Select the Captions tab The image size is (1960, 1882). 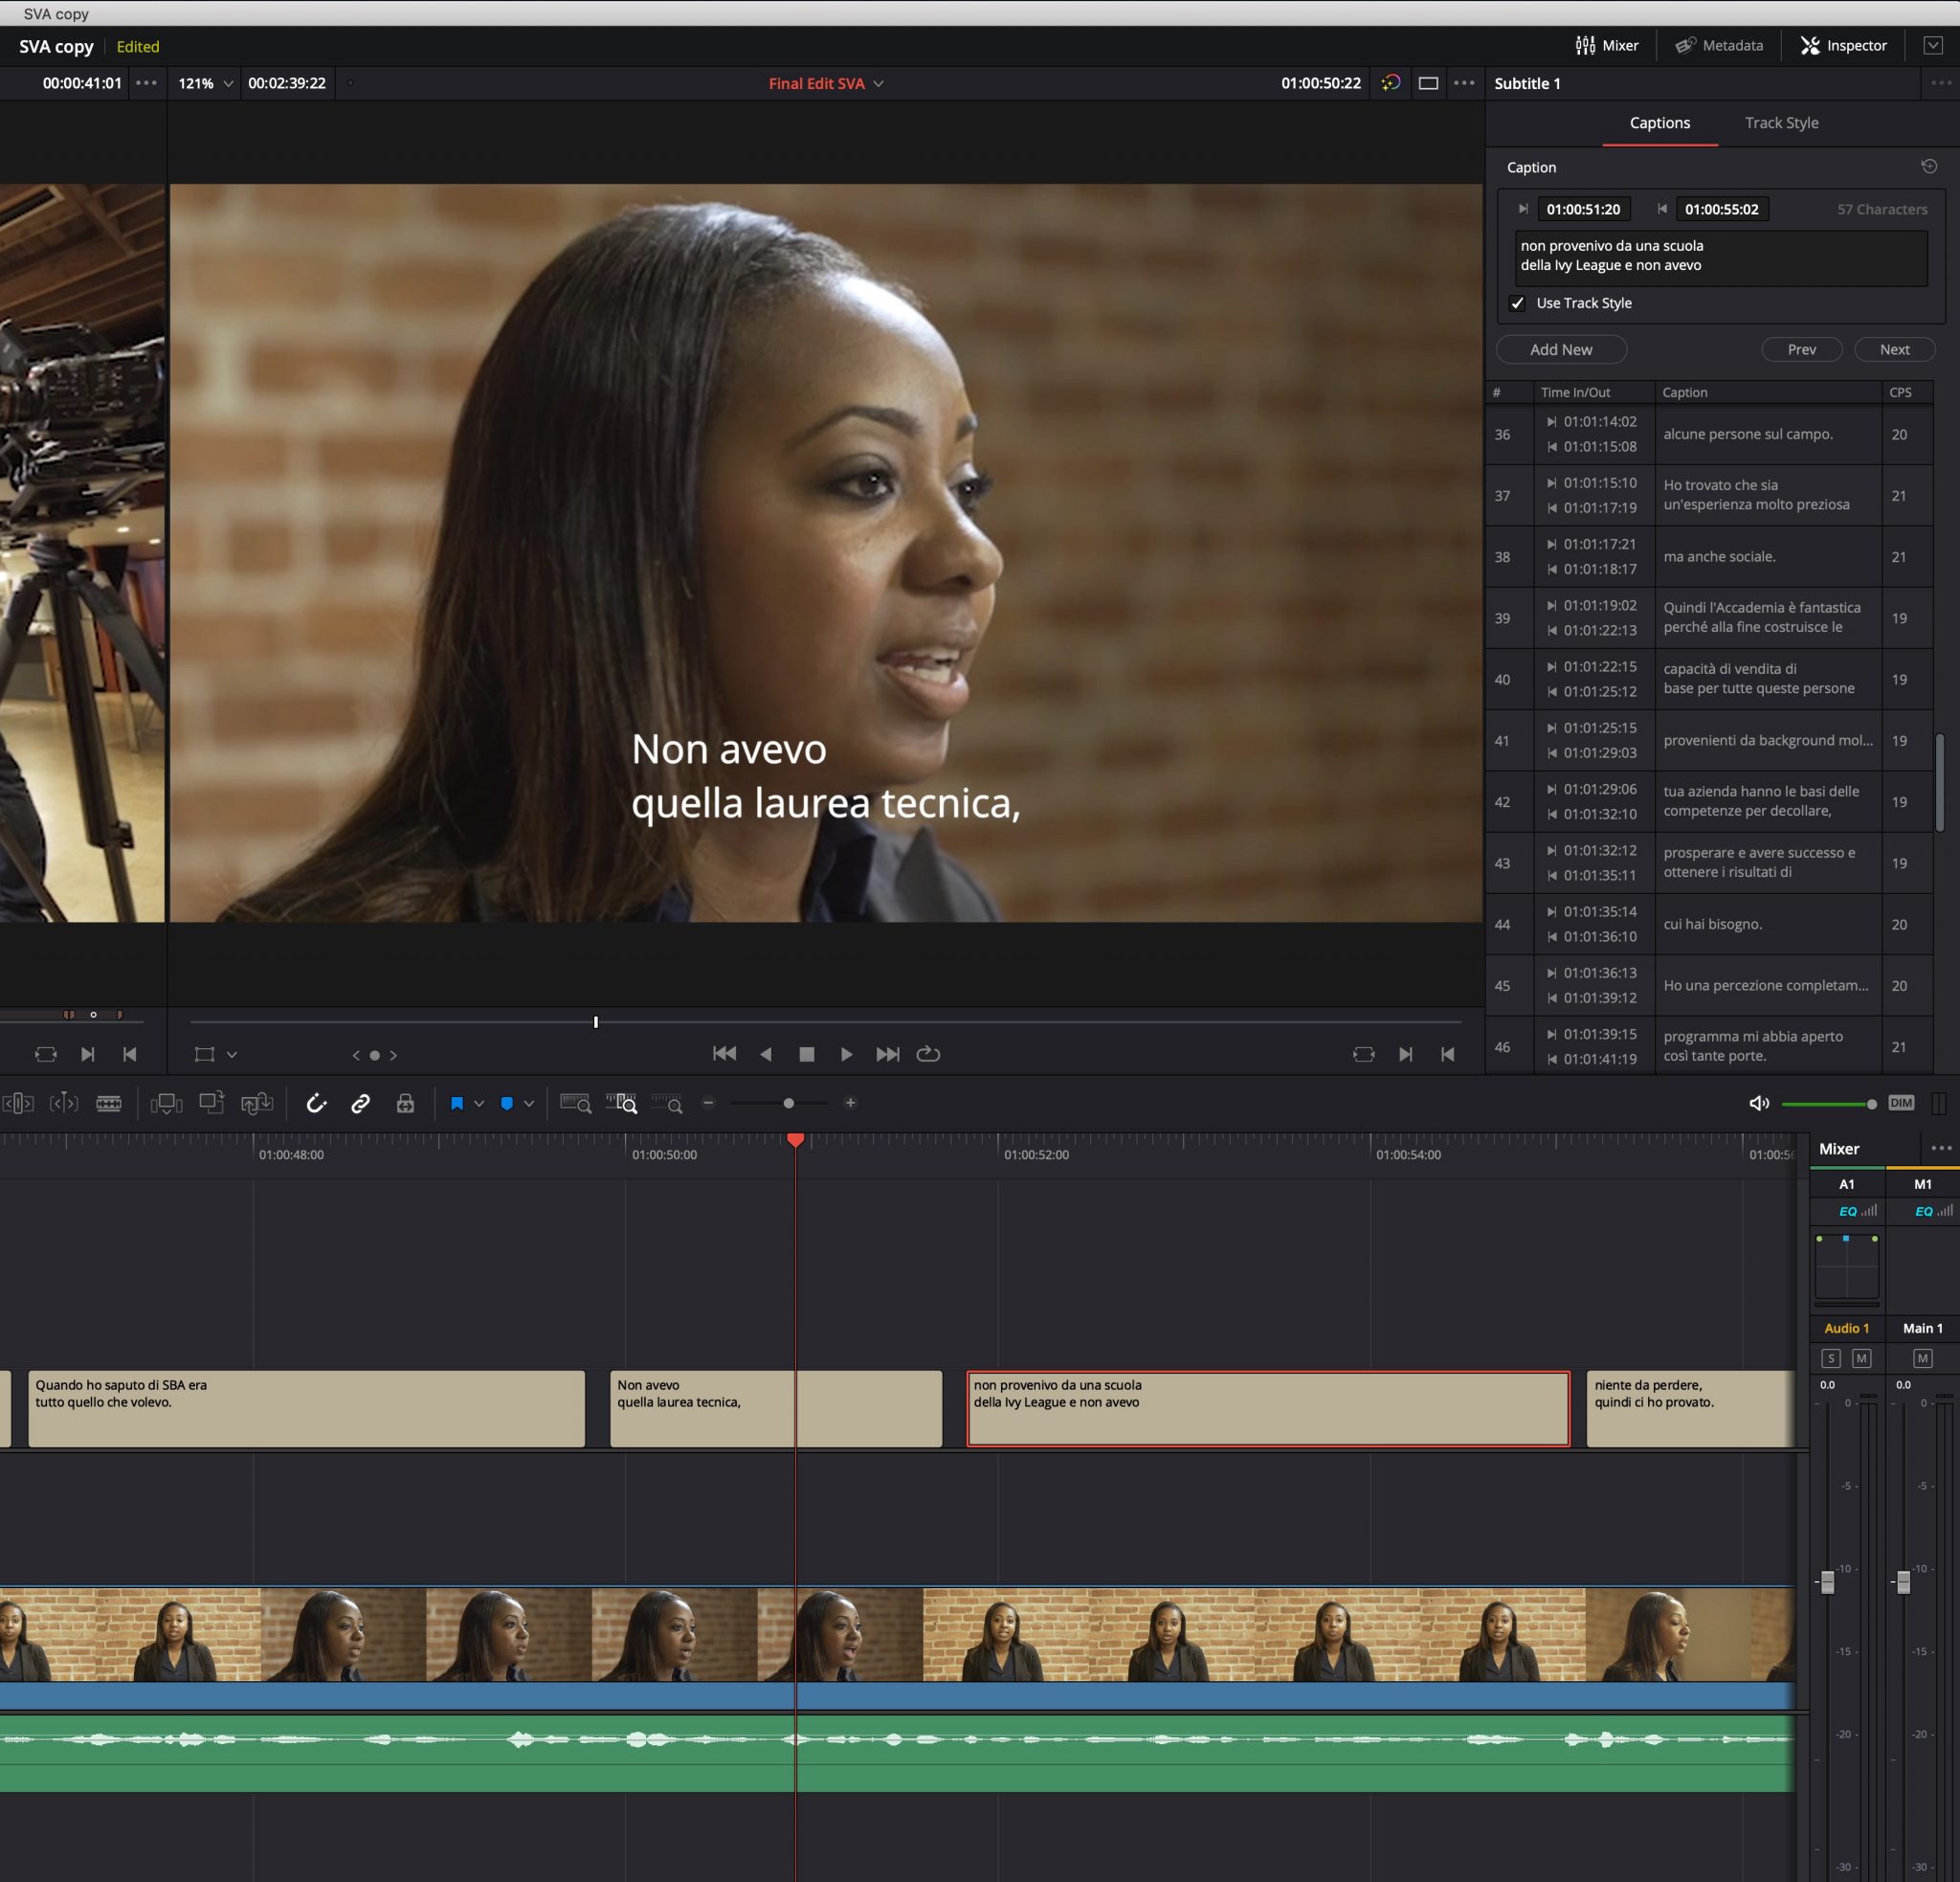pyautogui.click(x=1659, y=123)
